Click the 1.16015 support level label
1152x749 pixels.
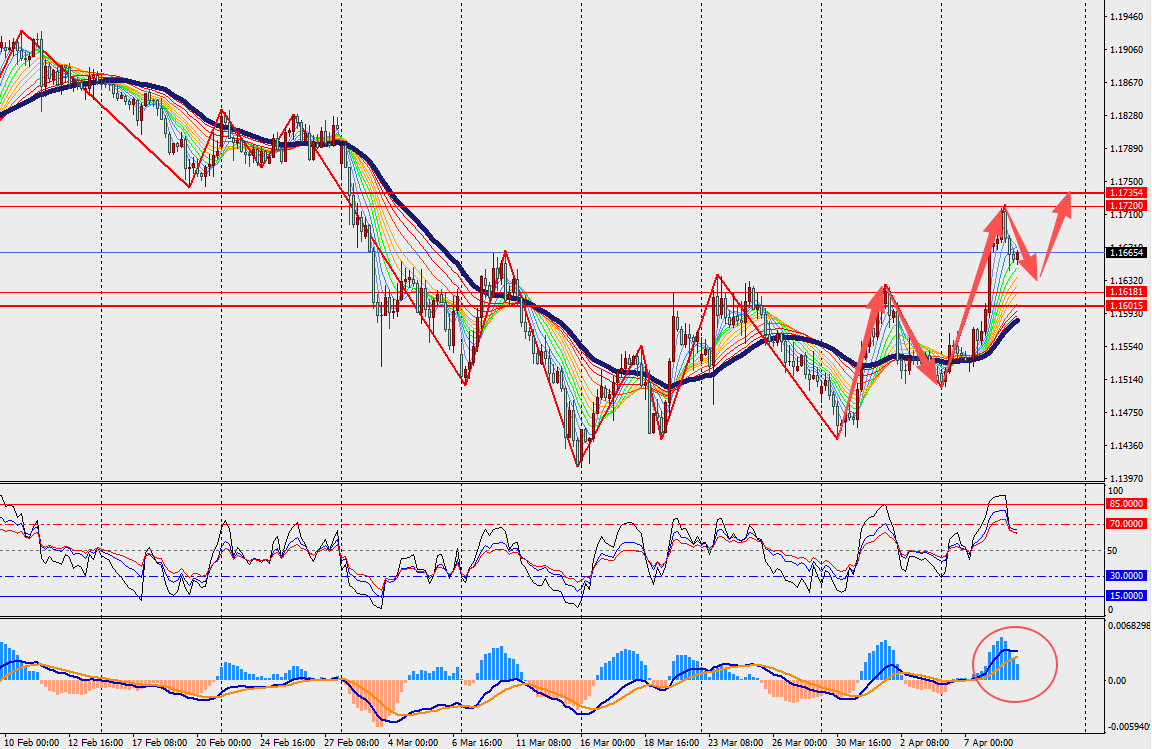pos(1125,306)
